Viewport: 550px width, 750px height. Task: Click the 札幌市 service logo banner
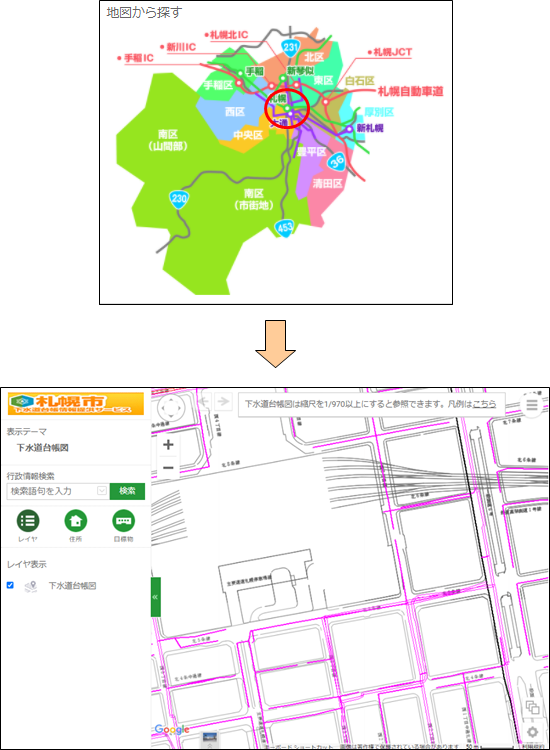click(76, 404)
